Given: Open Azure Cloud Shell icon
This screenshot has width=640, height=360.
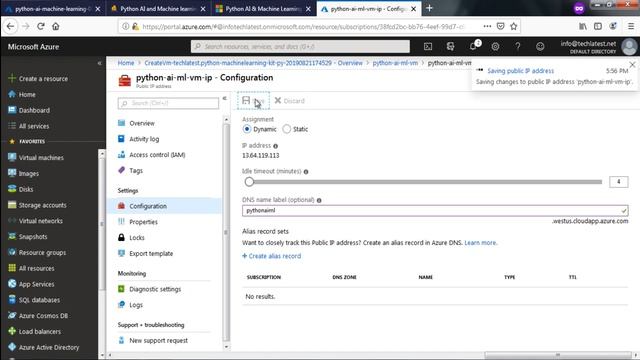Looking at the screenshot, I should click(x=428, y=47).
